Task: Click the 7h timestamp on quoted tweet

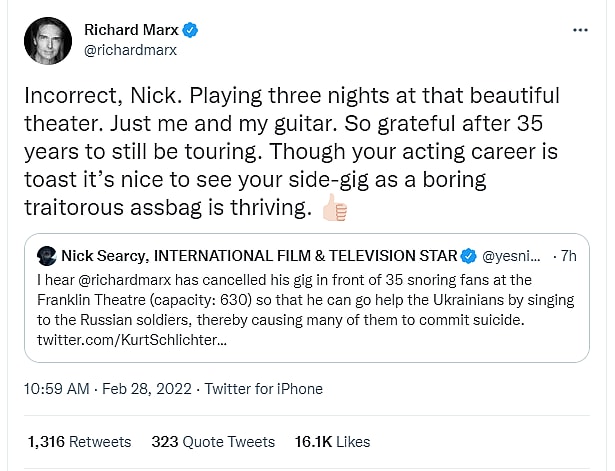Action: coord(568,255)
